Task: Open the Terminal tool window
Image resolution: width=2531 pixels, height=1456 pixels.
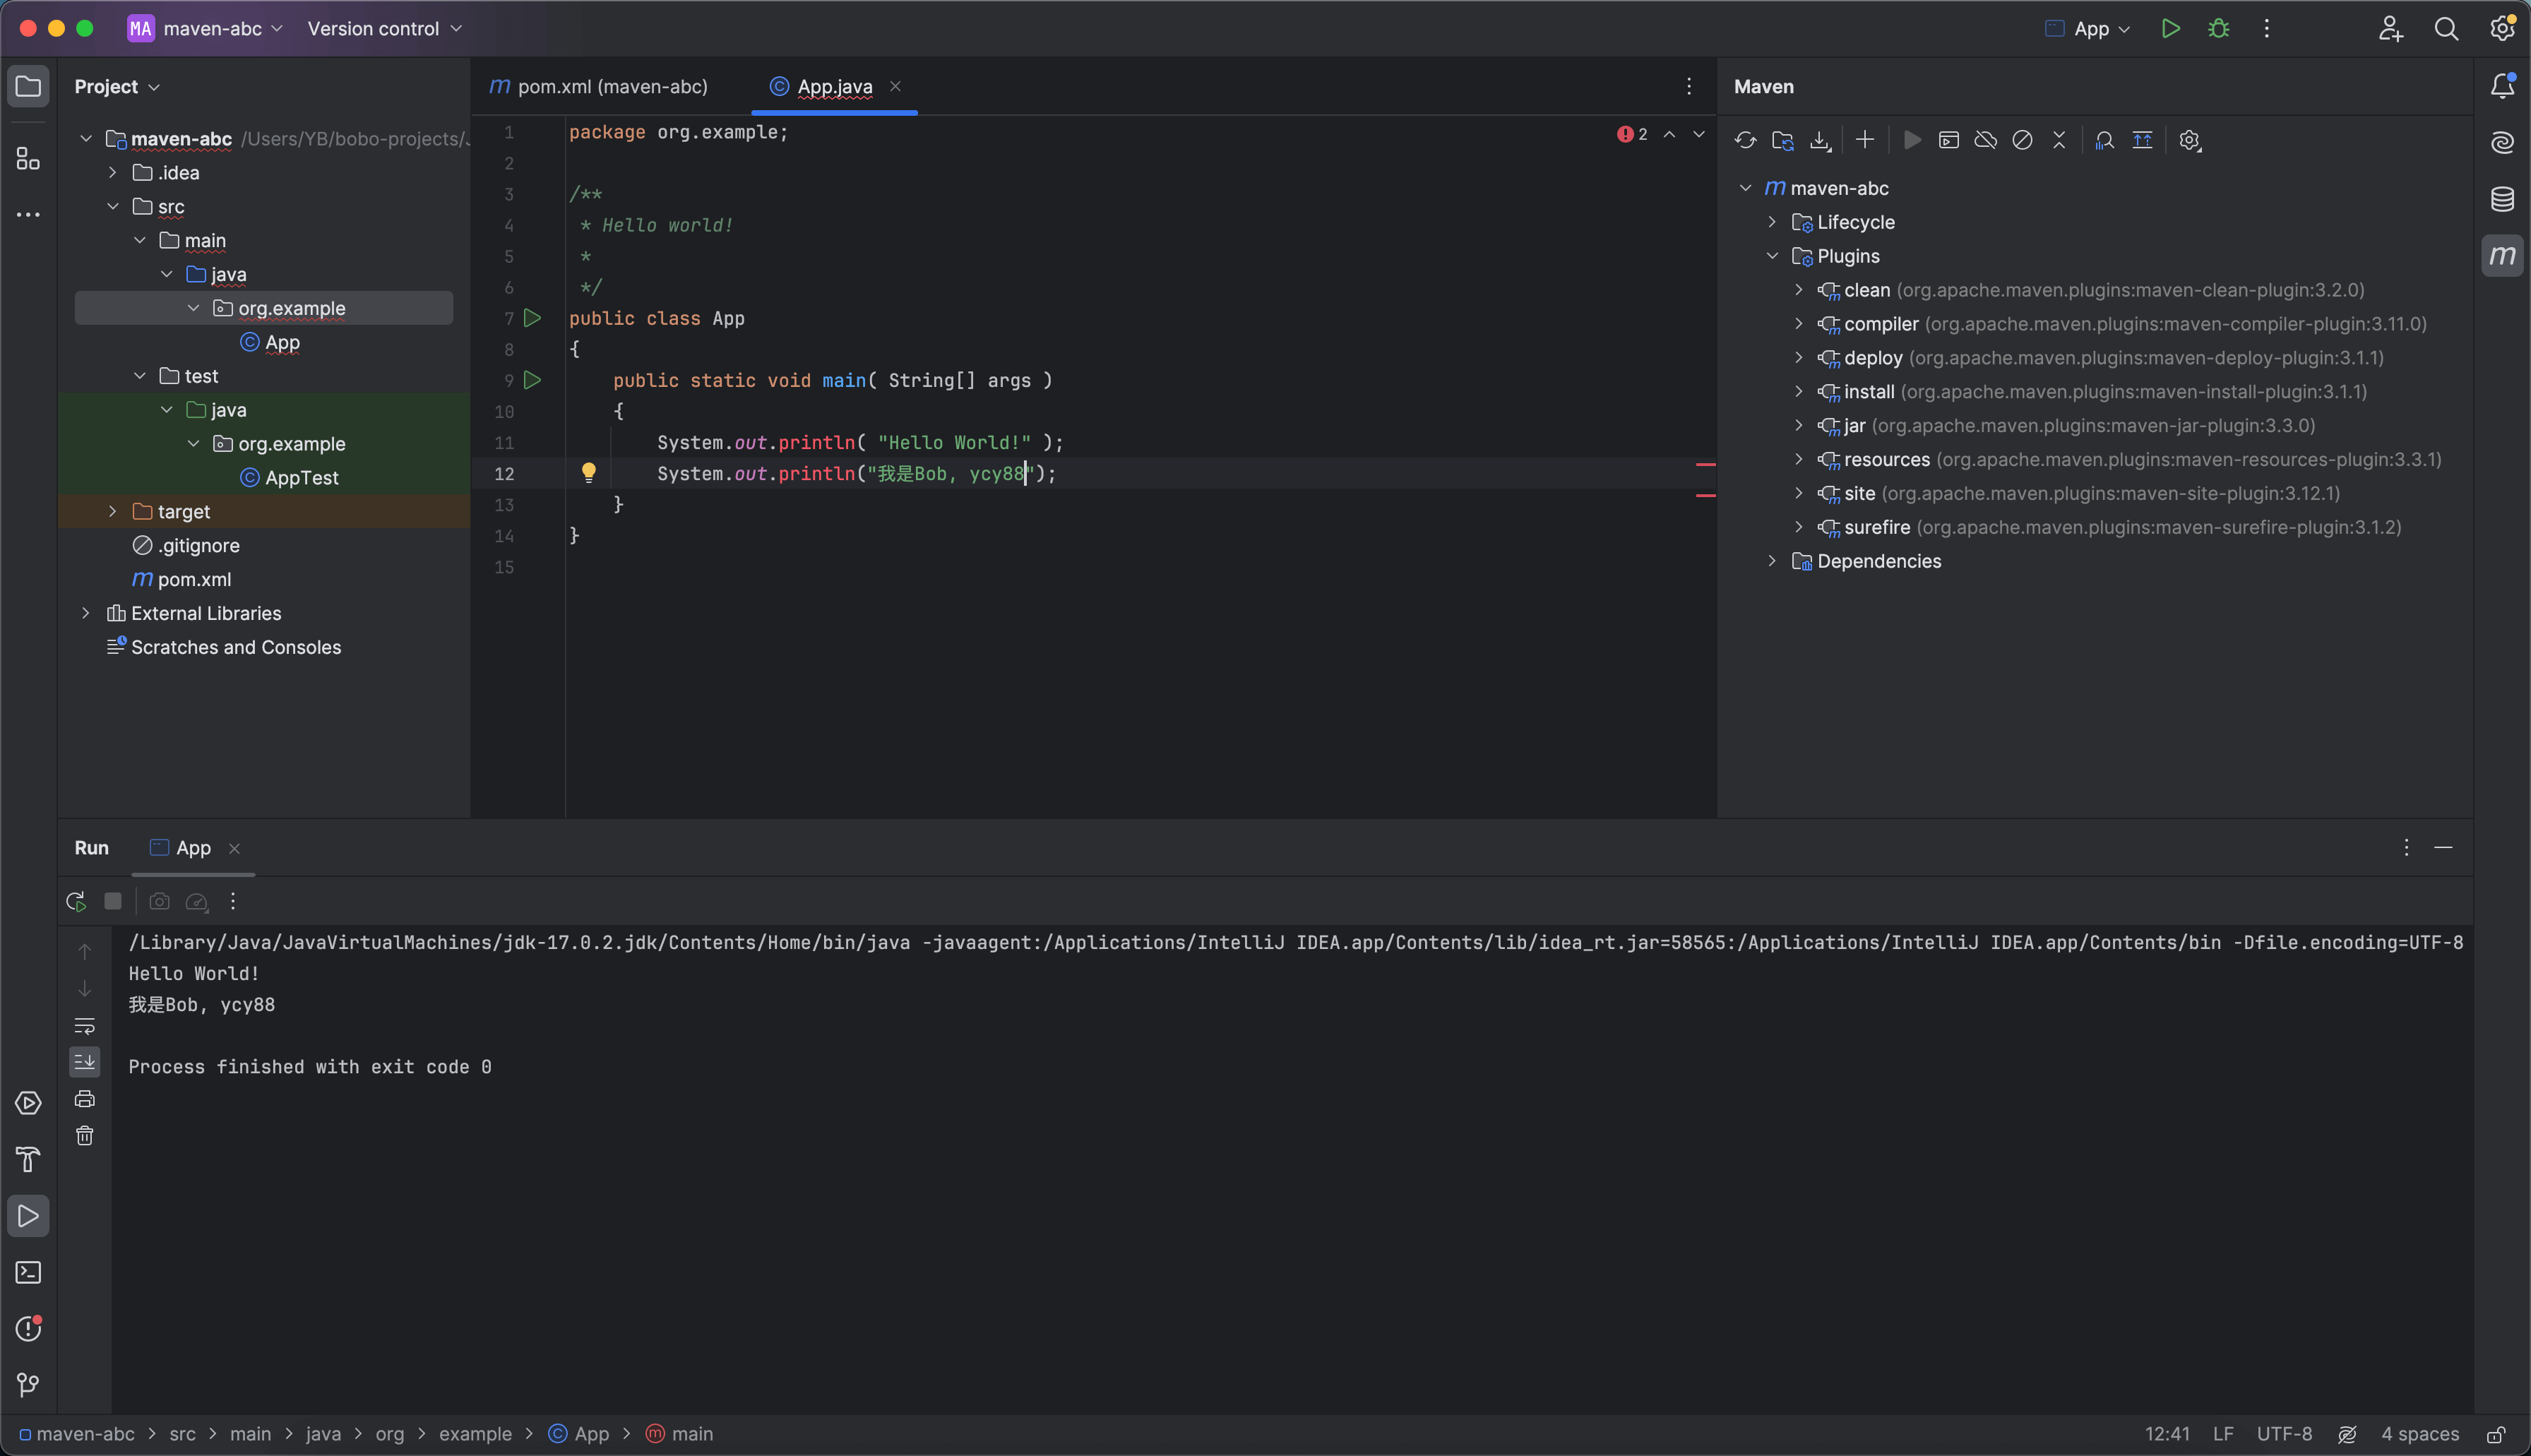Action: [x=28, y=1272]
